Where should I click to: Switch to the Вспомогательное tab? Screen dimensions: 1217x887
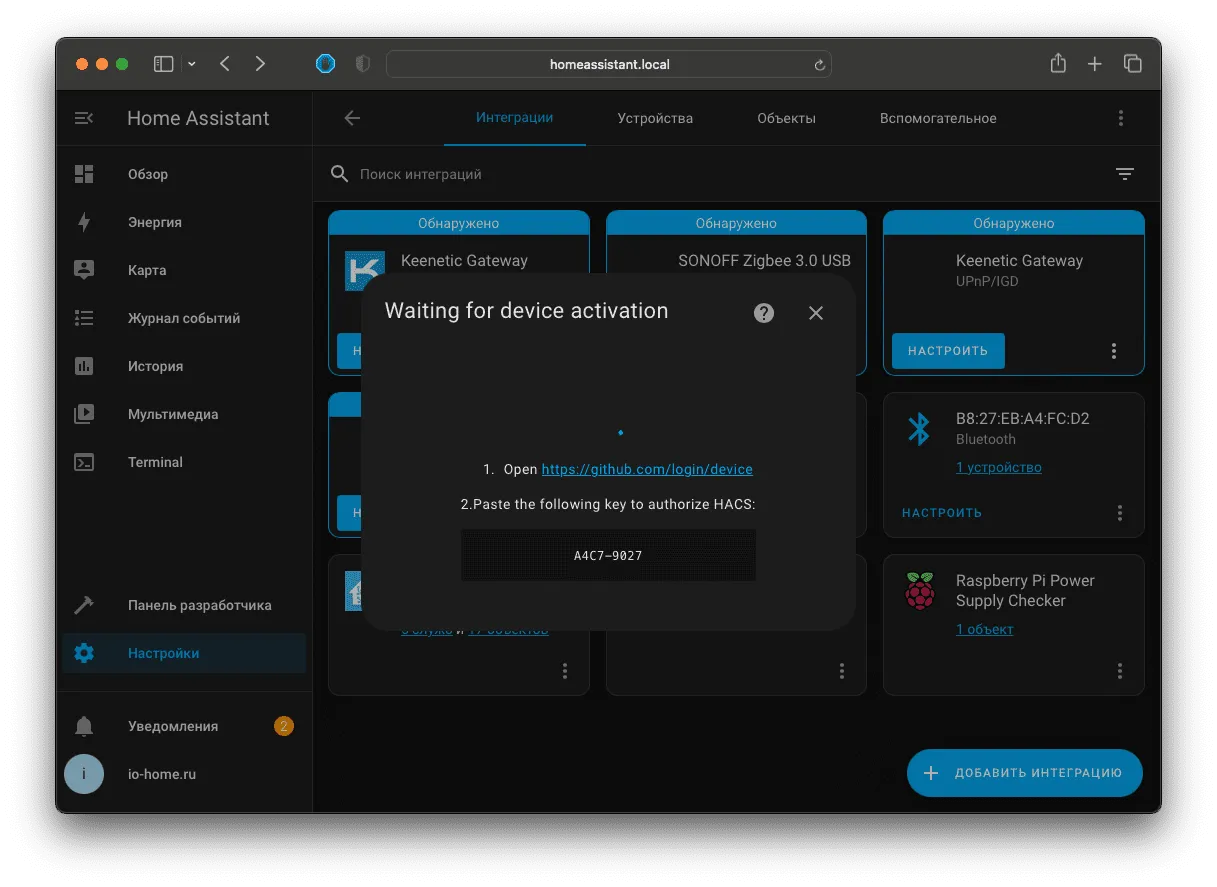[938, 118]
